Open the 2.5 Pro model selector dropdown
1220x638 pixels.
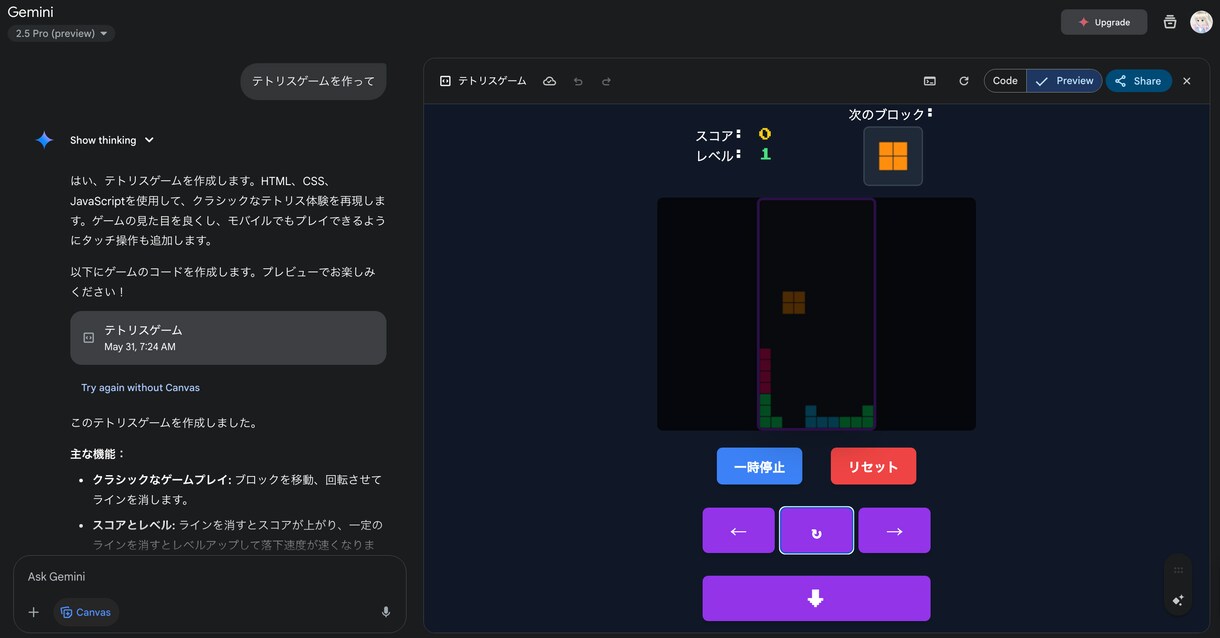[x=61, y=33]
